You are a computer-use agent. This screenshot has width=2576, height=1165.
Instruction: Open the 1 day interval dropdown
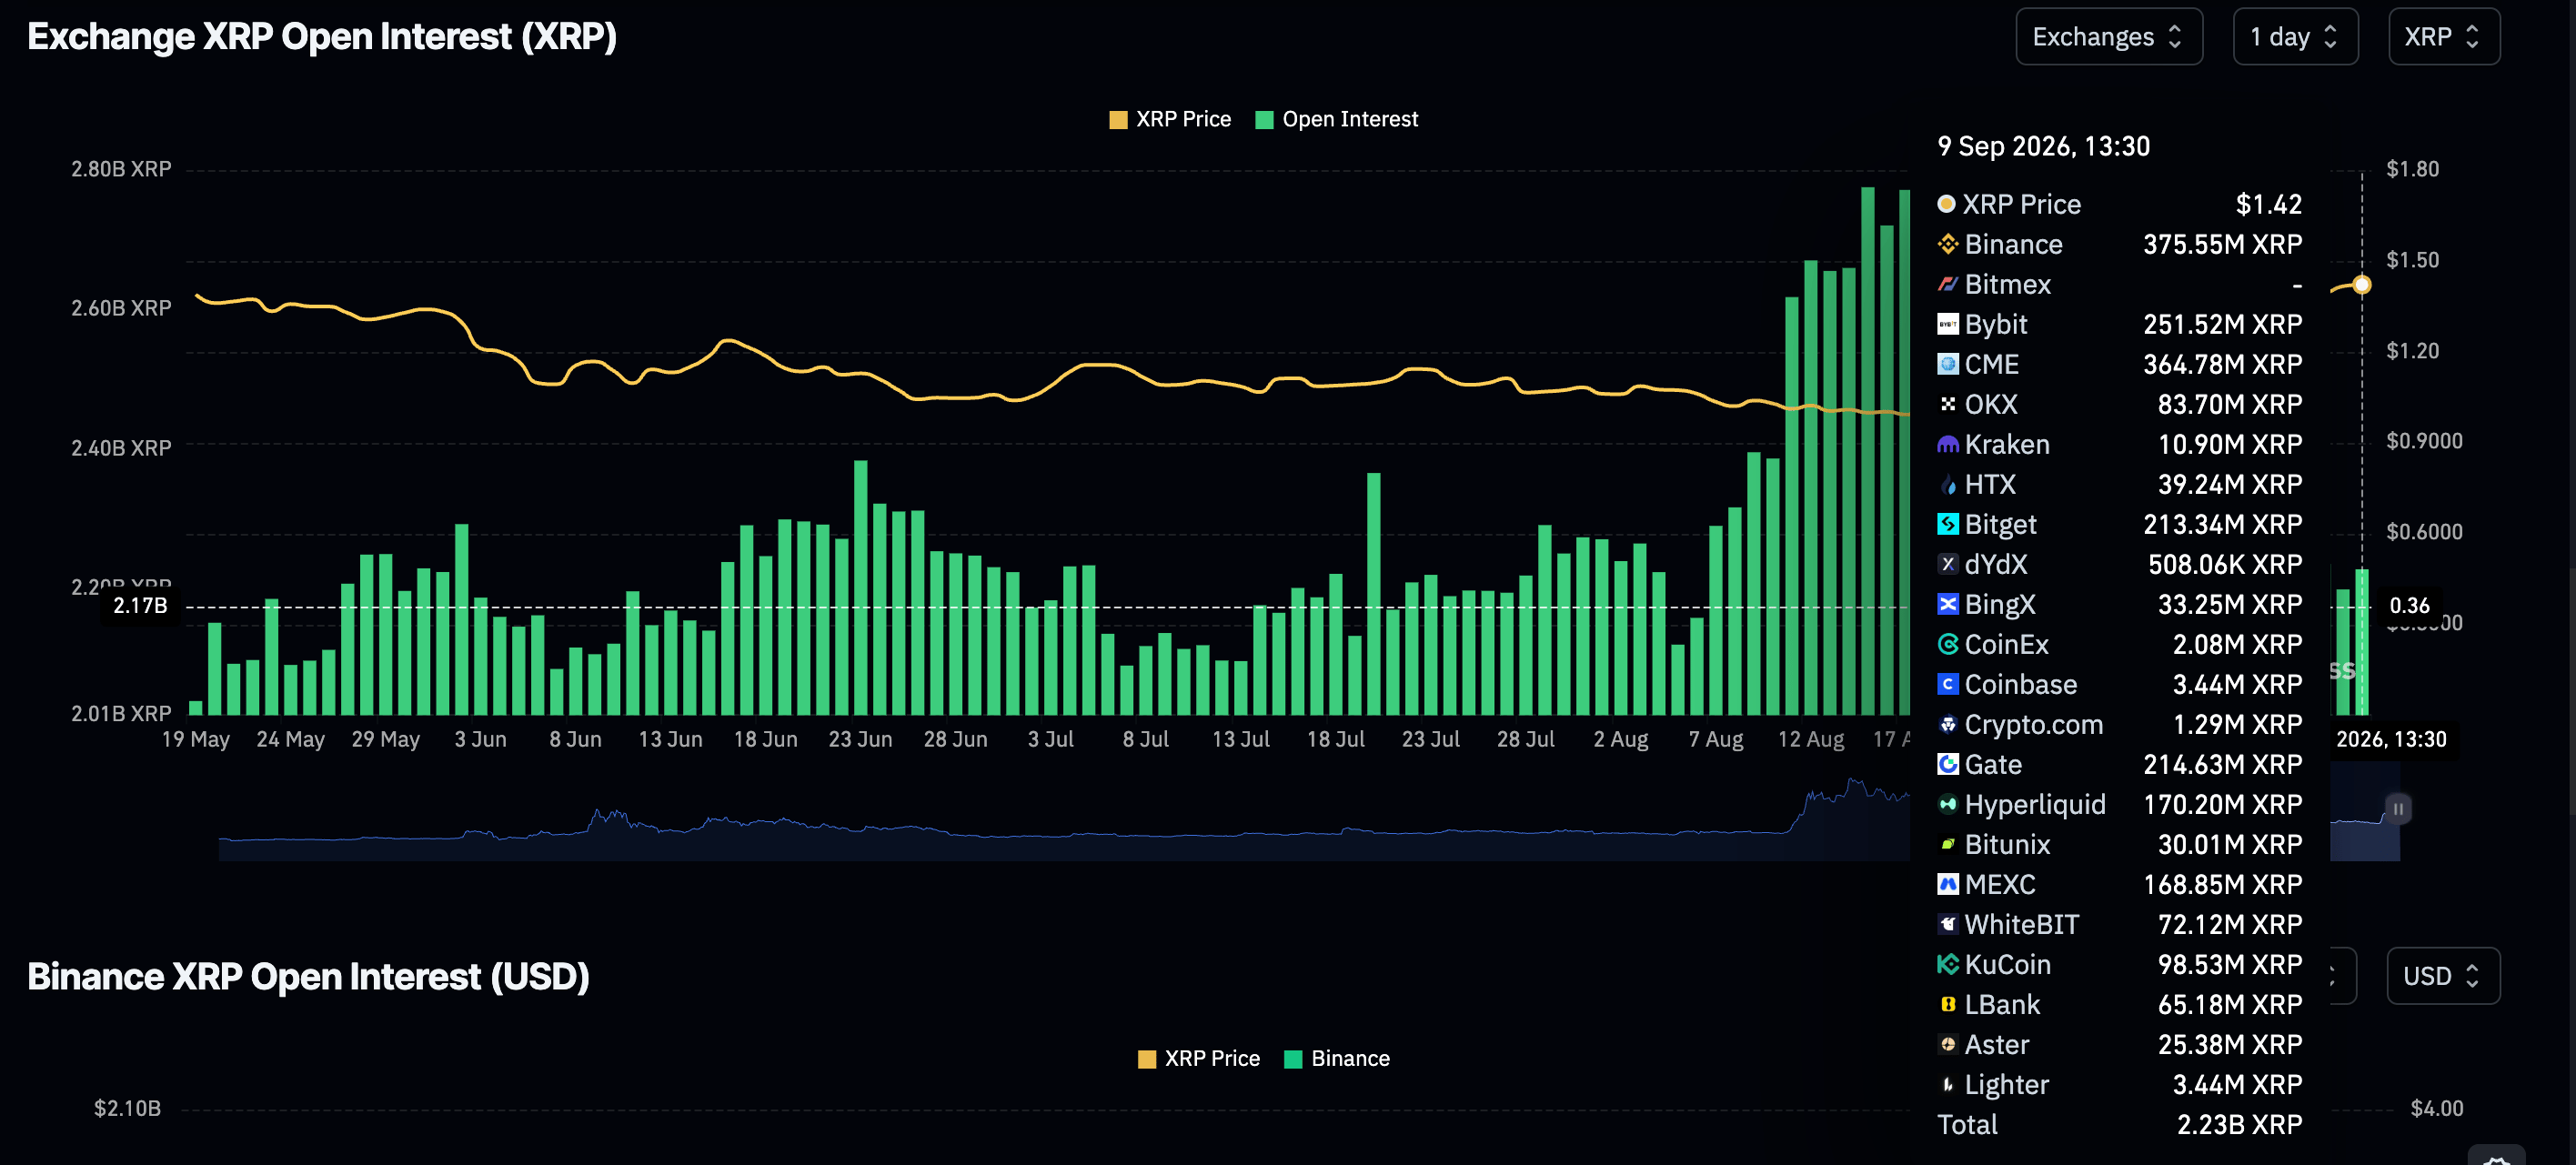2295,37
